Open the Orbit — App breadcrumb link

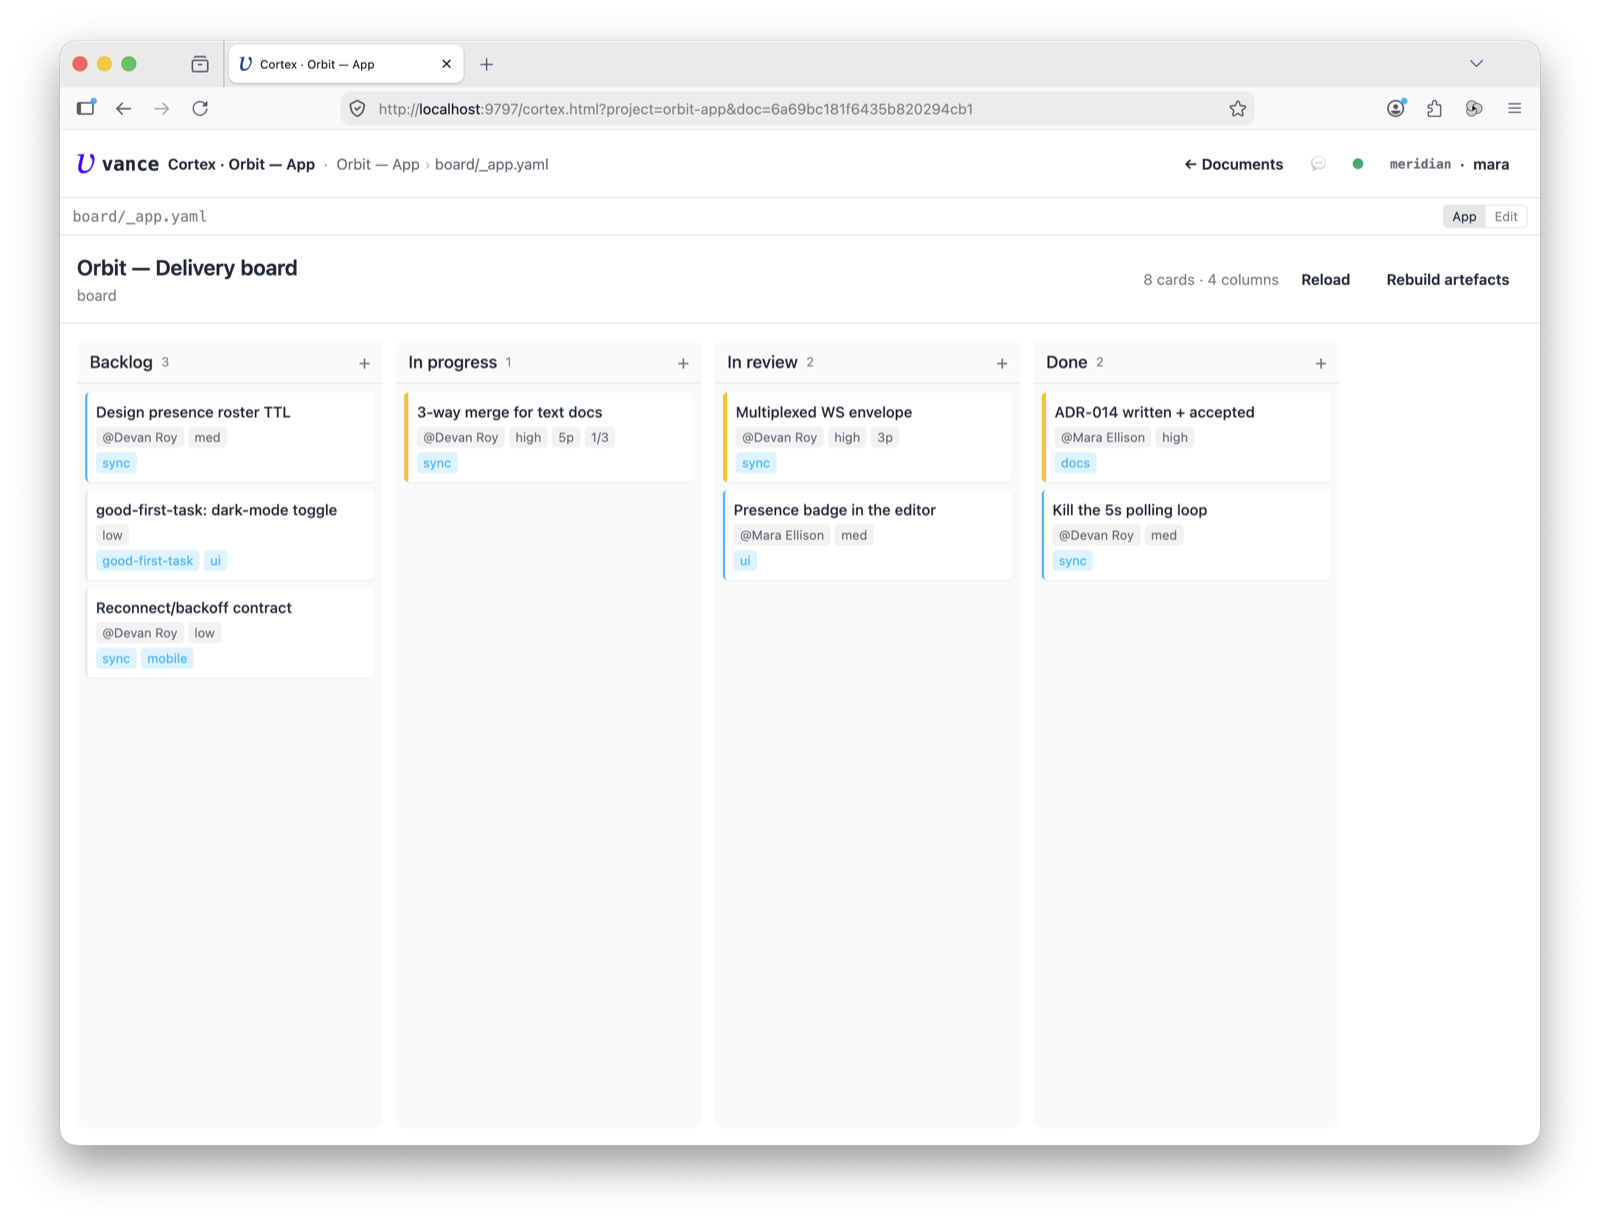click(x=378, y=164)
